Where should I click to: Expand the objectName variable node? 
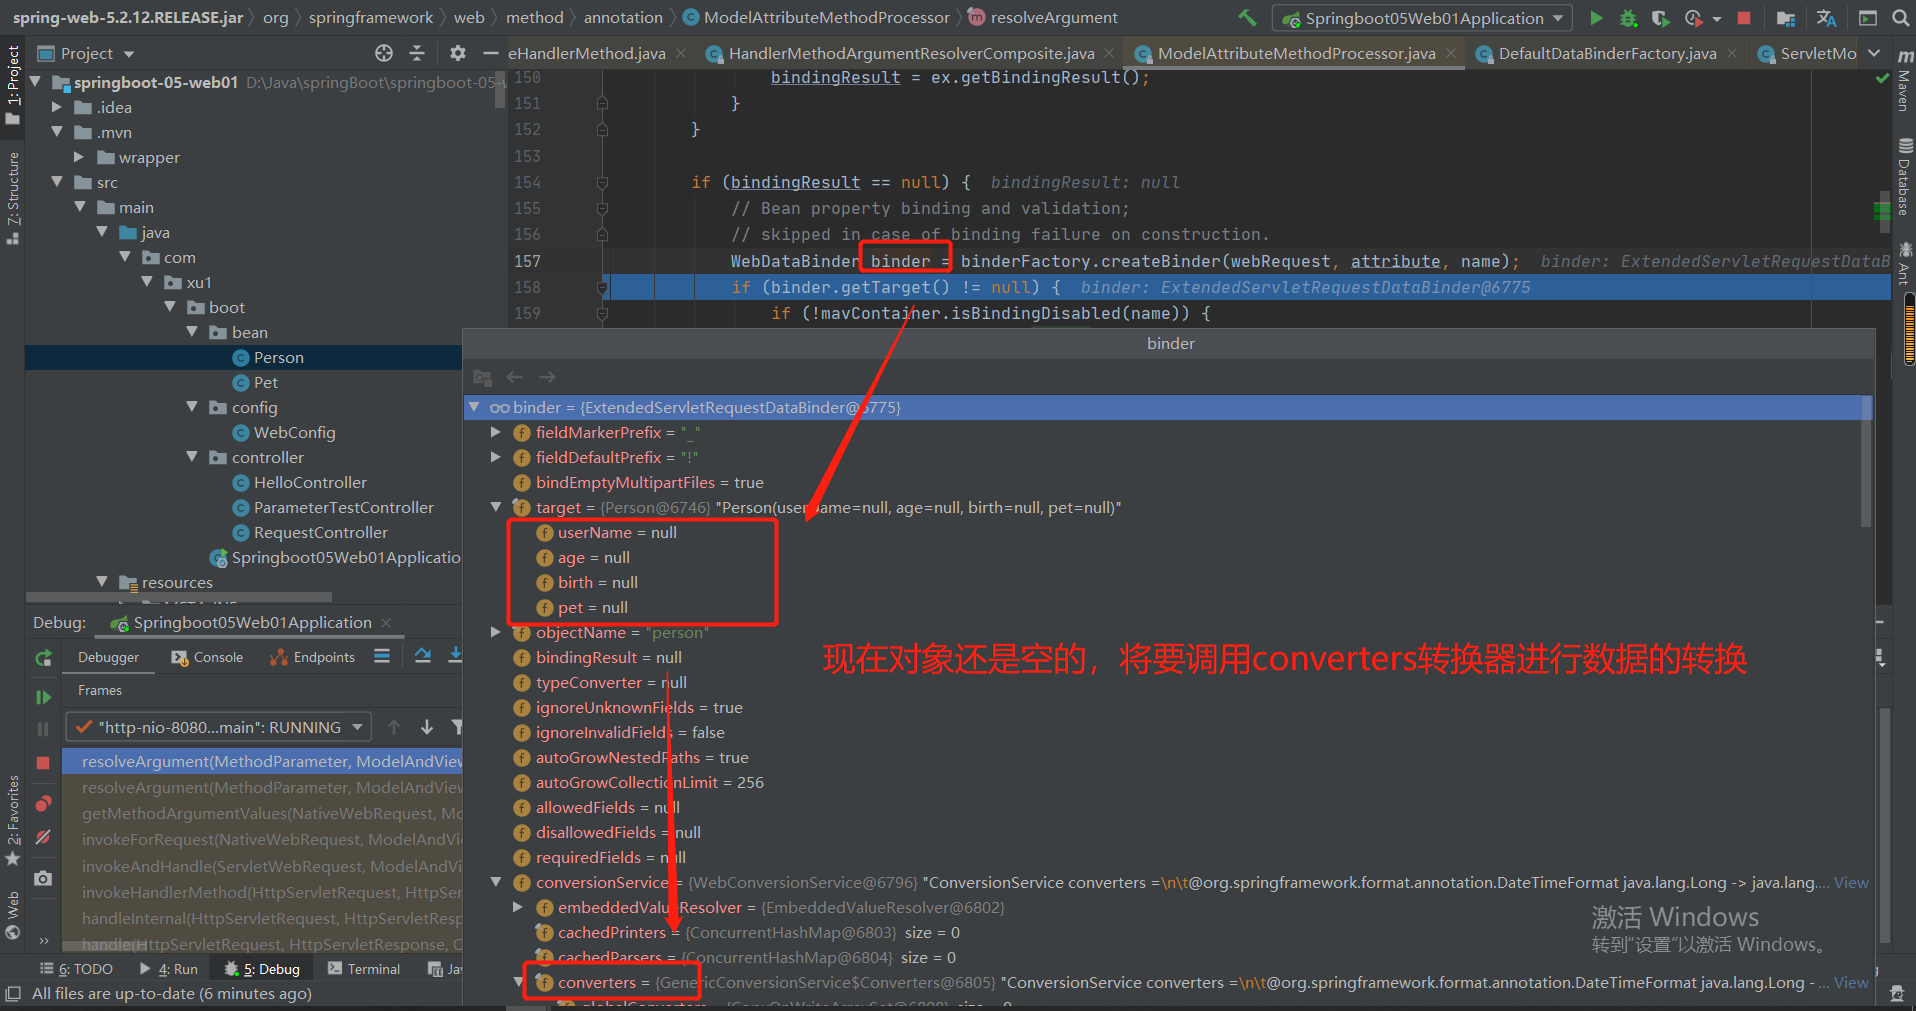tap(495, 632)
